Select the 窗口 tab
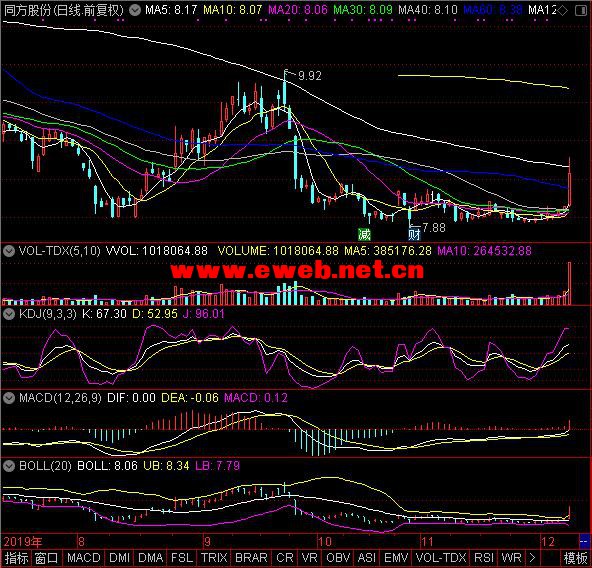The height and width of the screenshot is (568, 592). point(46,558)
